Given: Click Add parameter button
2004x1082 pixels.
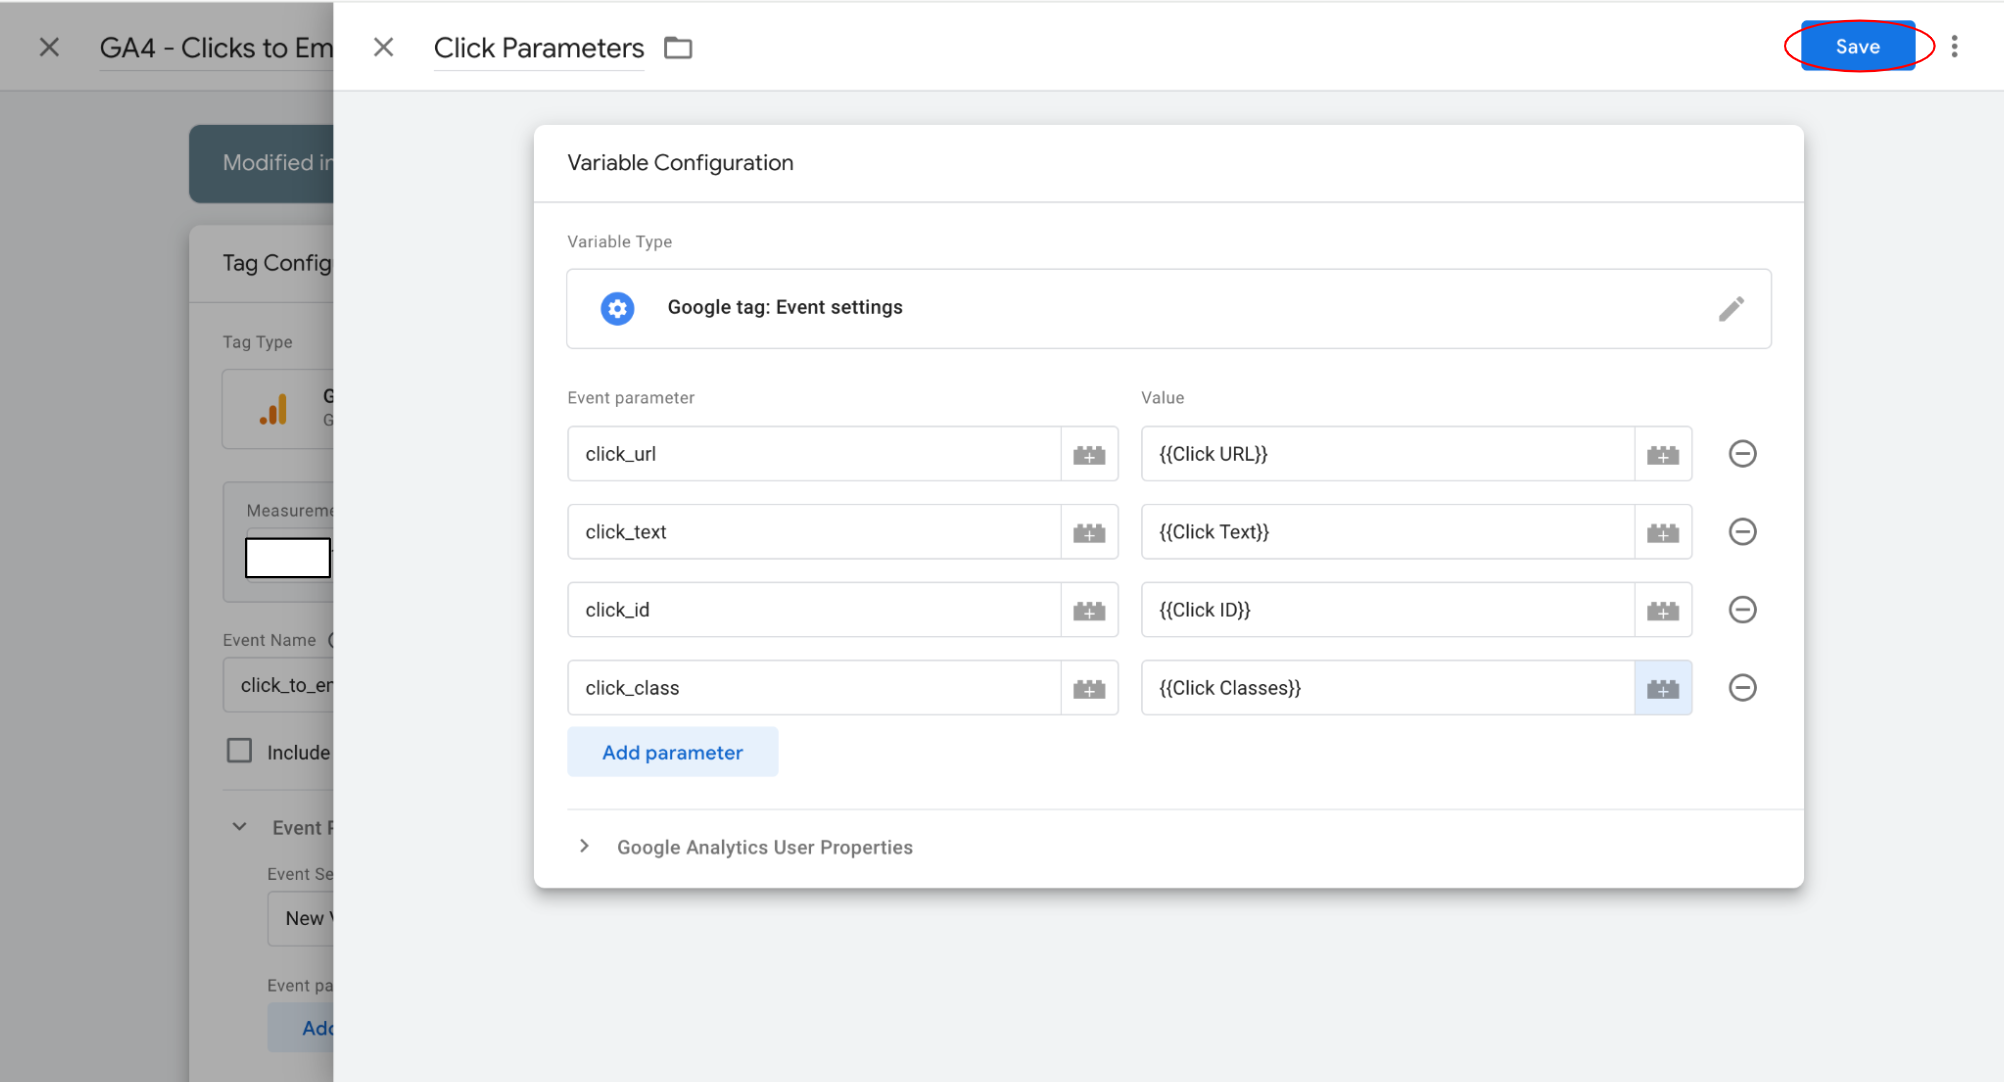Looking at the screenshot, I should (x=672, y=753).
